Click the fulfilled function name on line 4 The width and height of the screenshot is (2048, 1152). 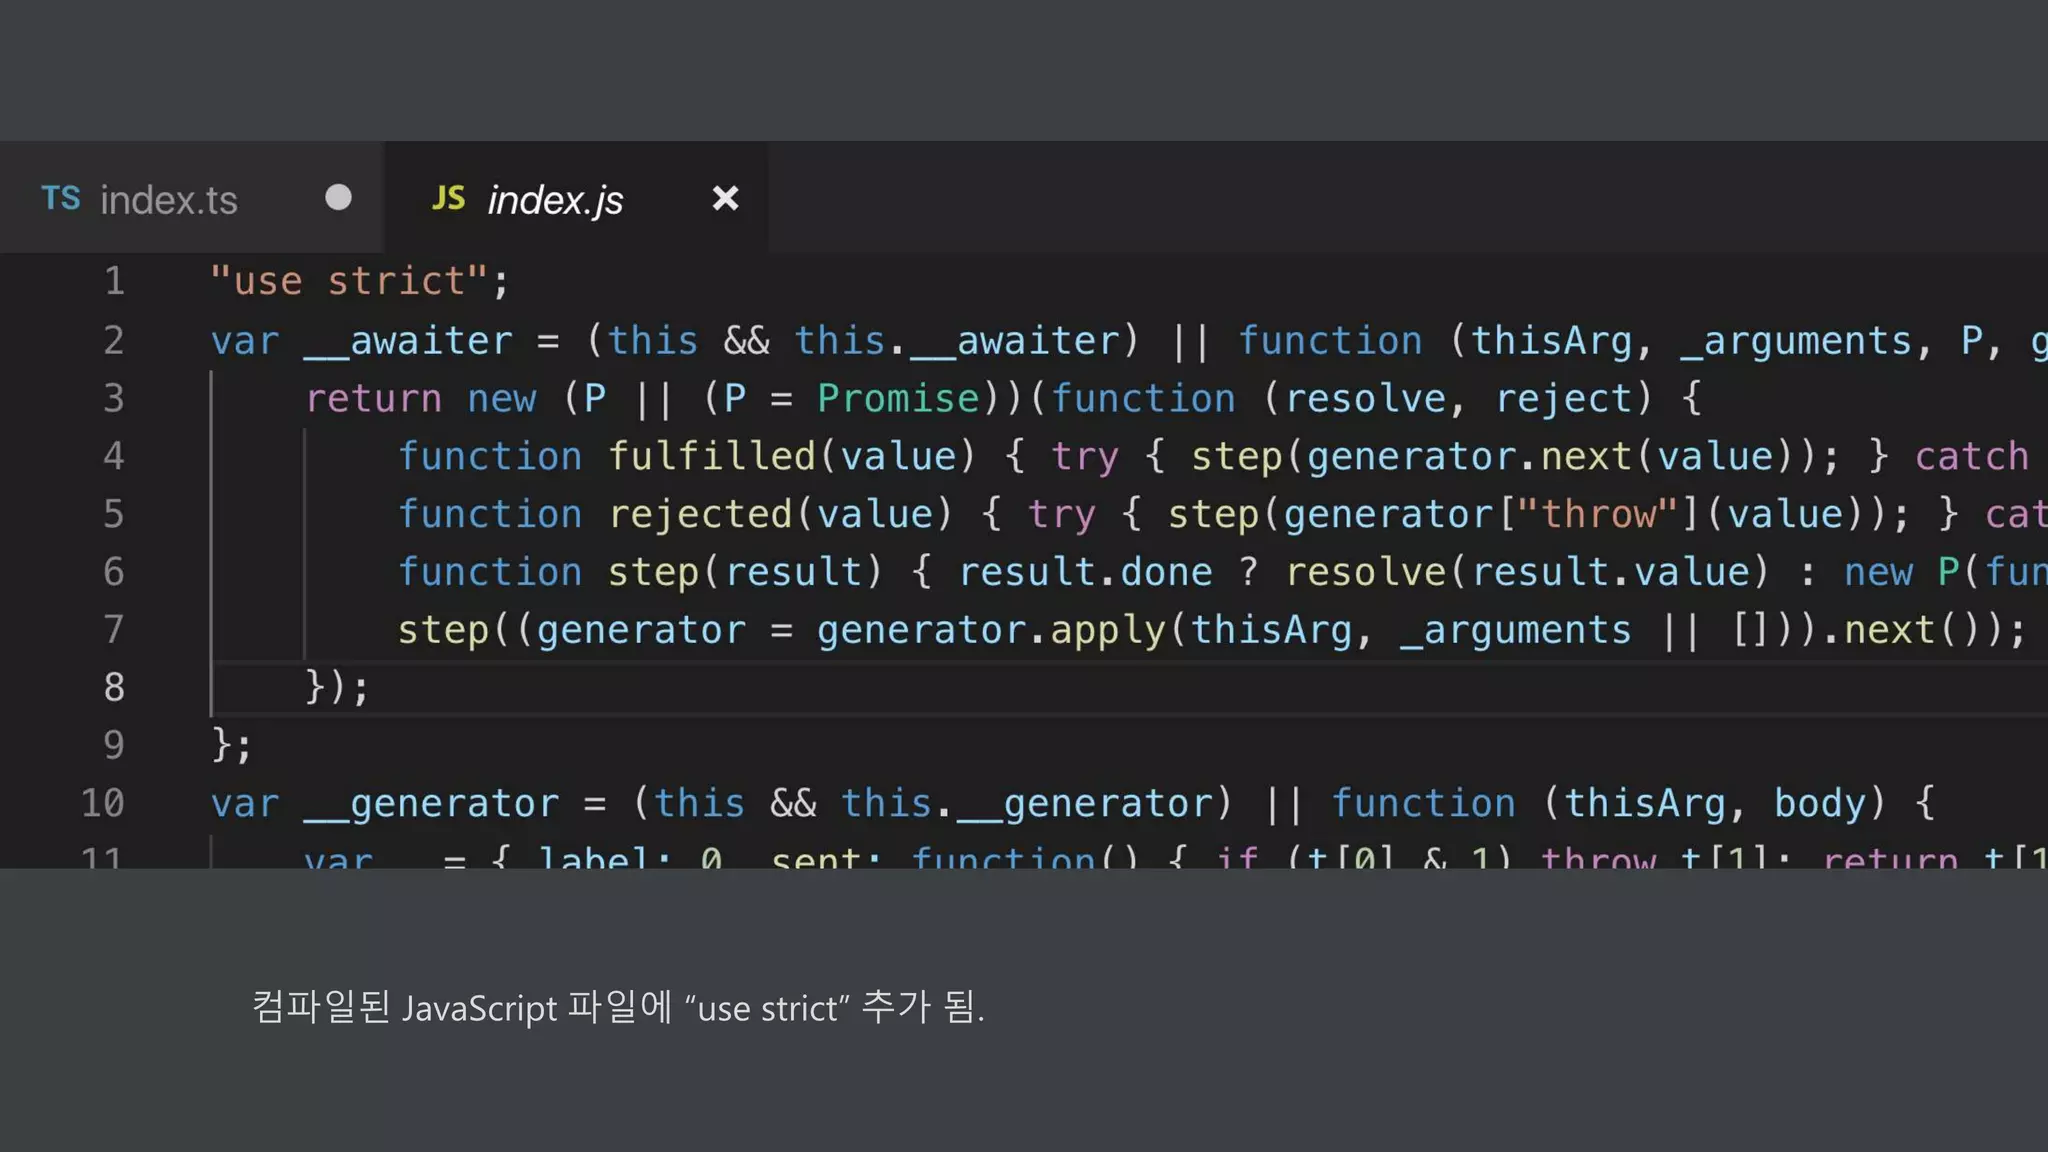click(x=712, y=456)
